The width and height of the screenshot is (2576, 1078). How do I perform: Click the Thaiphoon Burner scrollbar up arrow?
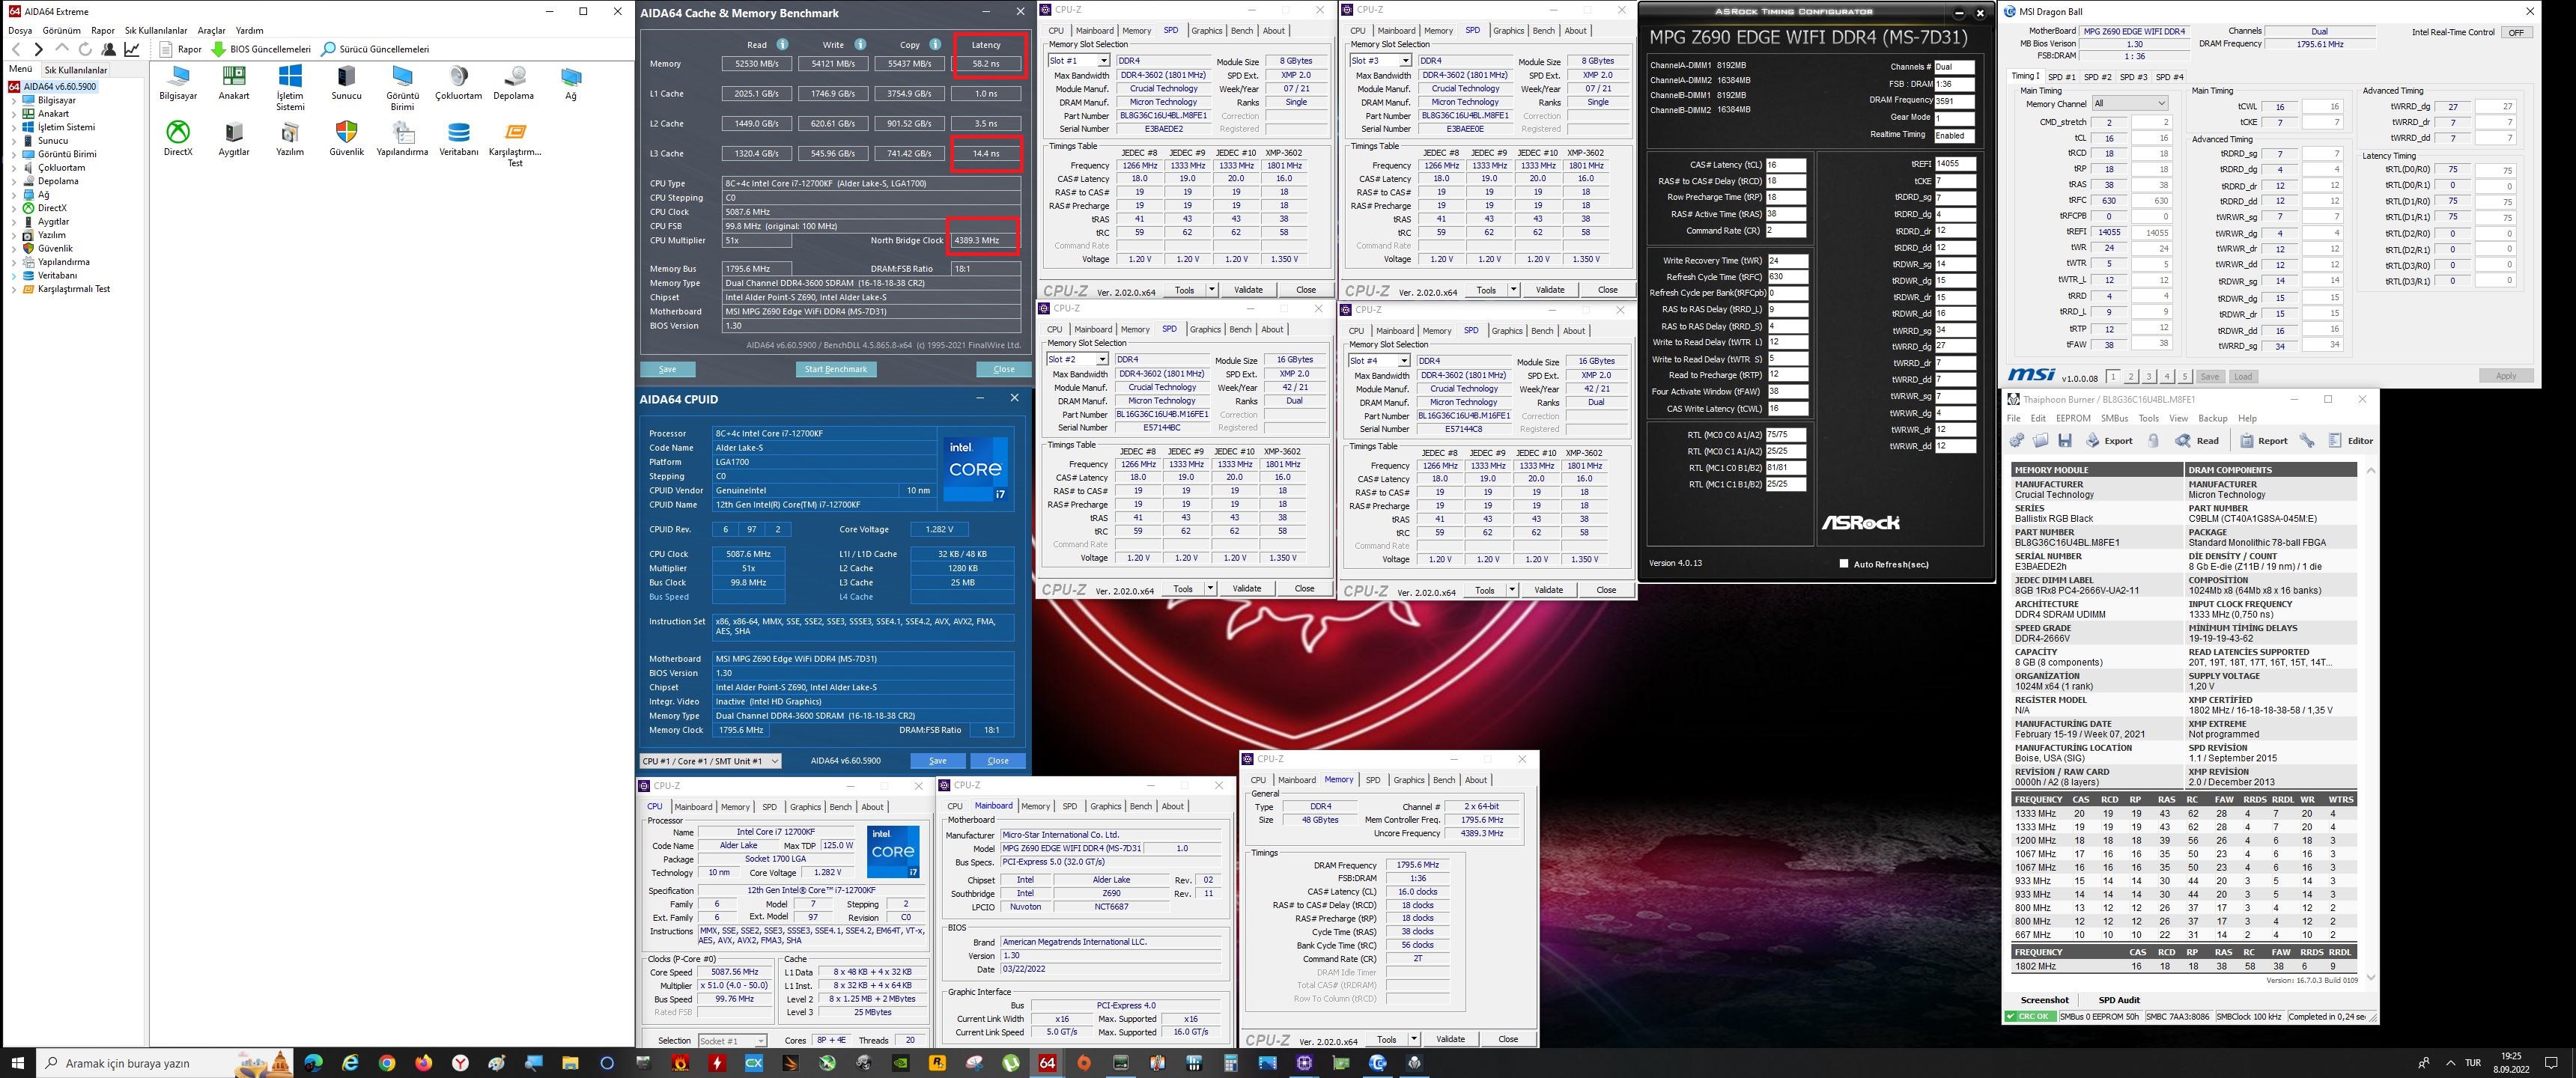(2371, 470)
